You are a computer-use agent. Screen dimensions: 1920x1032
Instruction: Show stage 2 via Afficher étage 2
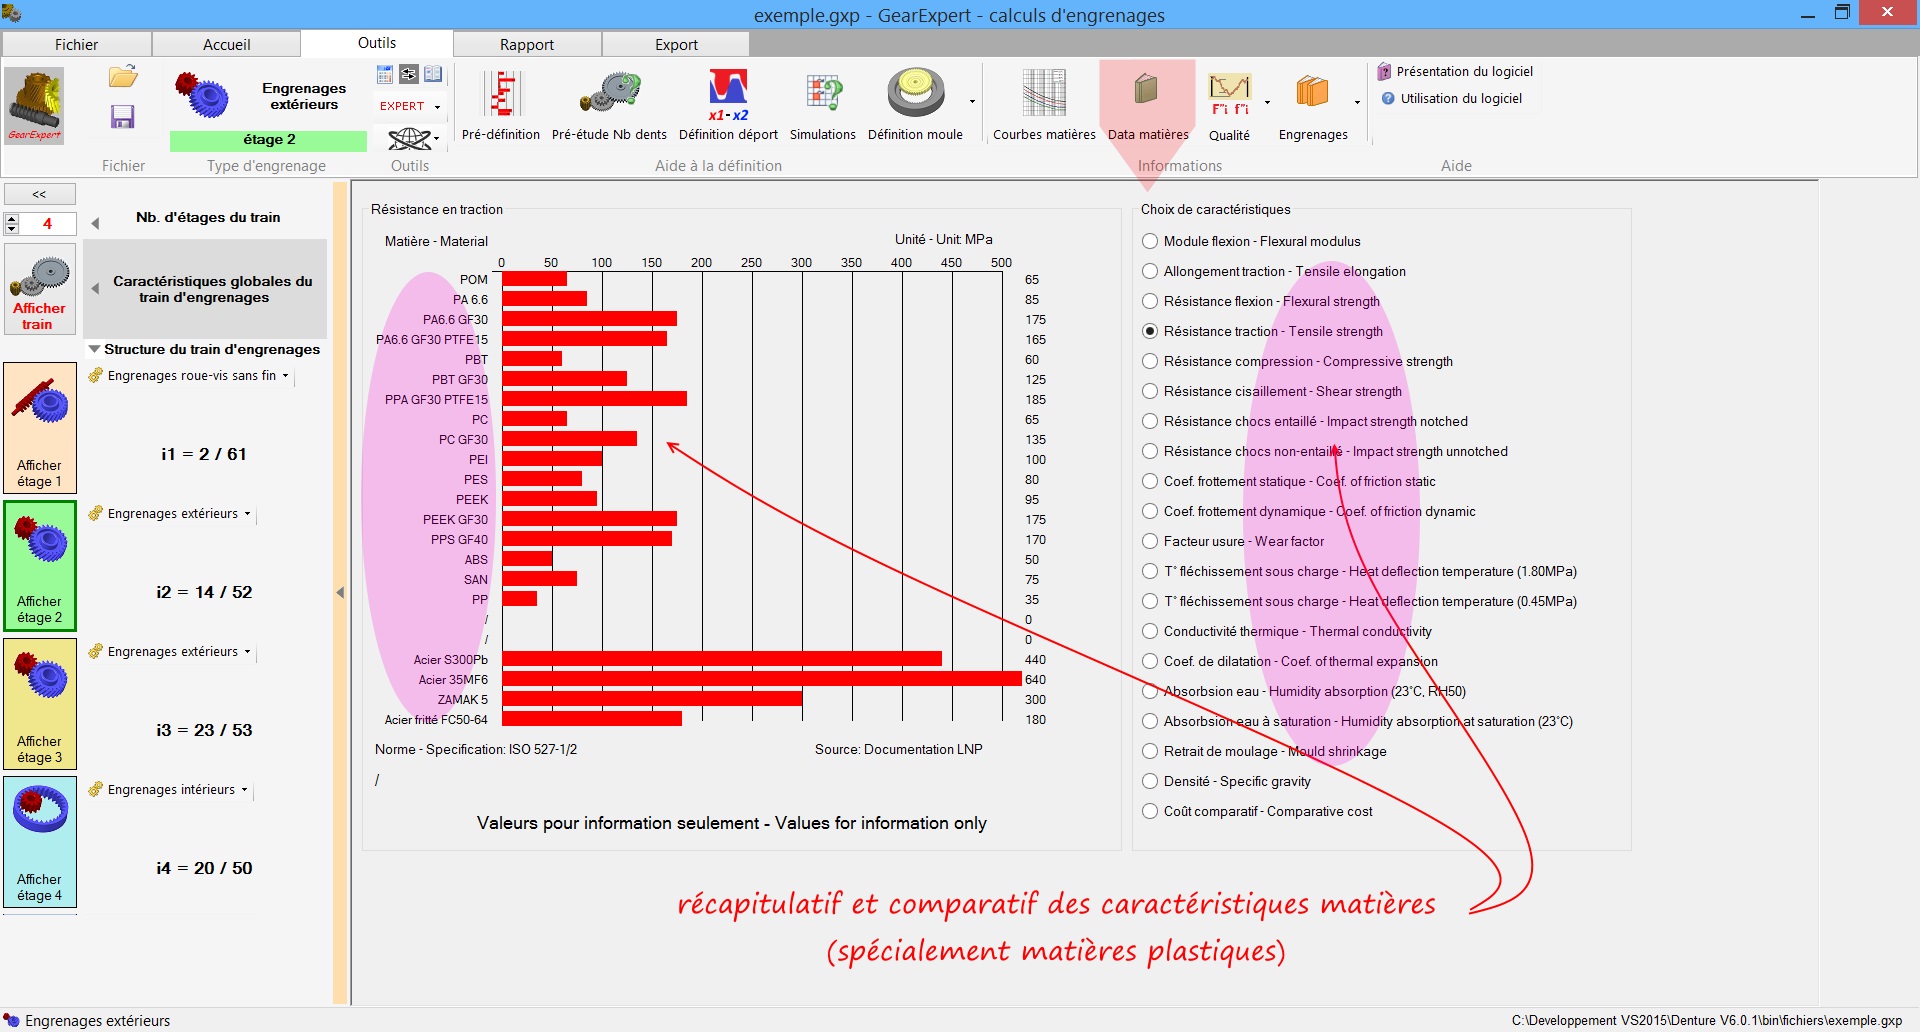click(39, 565)
